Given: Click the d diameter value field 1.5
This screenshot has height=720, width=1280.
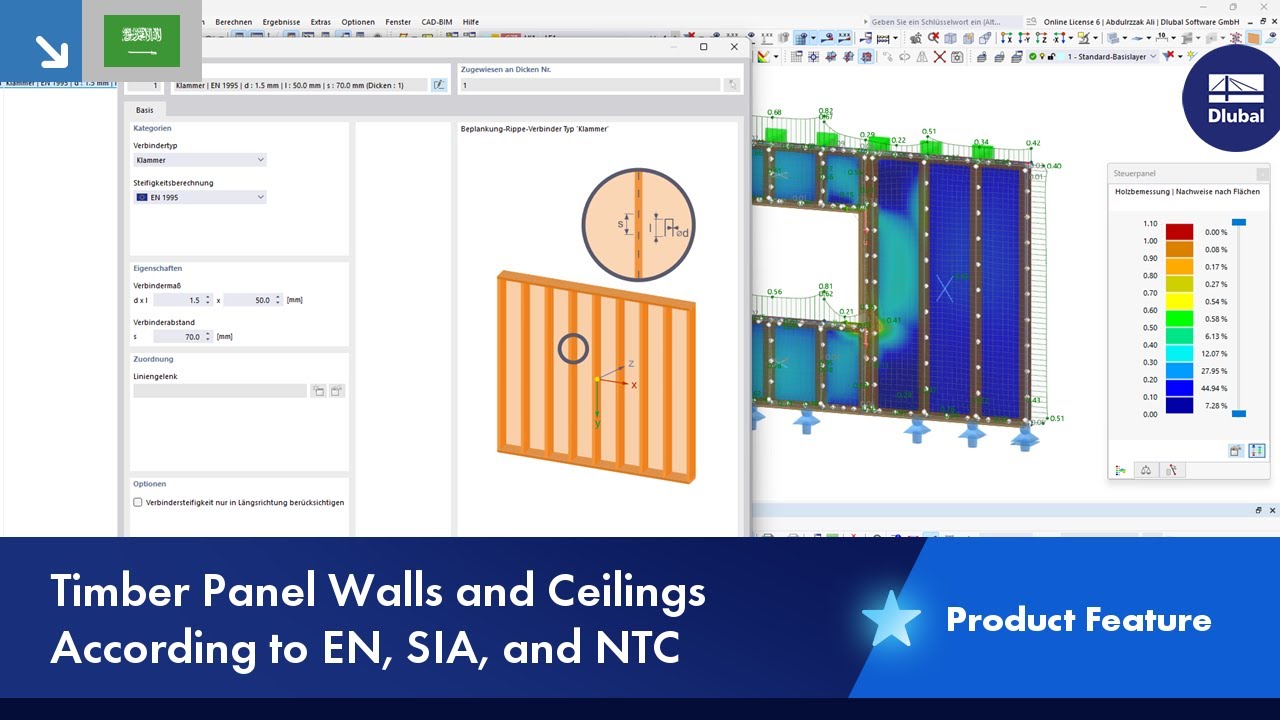Looking at the screenshot, I should tap(178, 300).
